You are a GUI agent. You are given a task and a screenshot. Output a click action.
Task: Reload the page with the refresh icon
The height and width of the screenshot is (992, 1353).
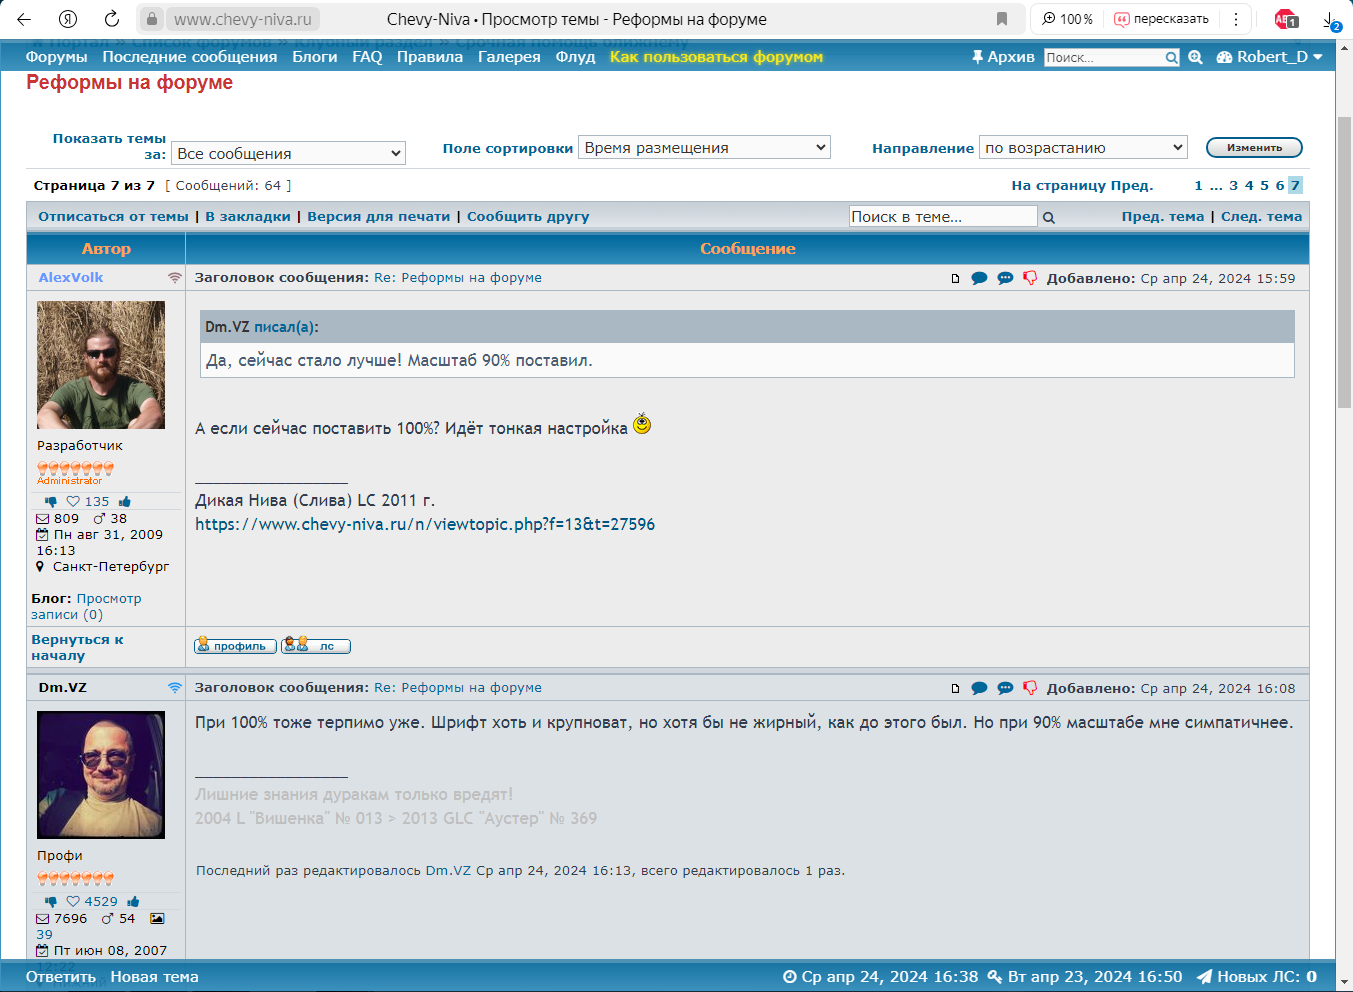[112, 19]
